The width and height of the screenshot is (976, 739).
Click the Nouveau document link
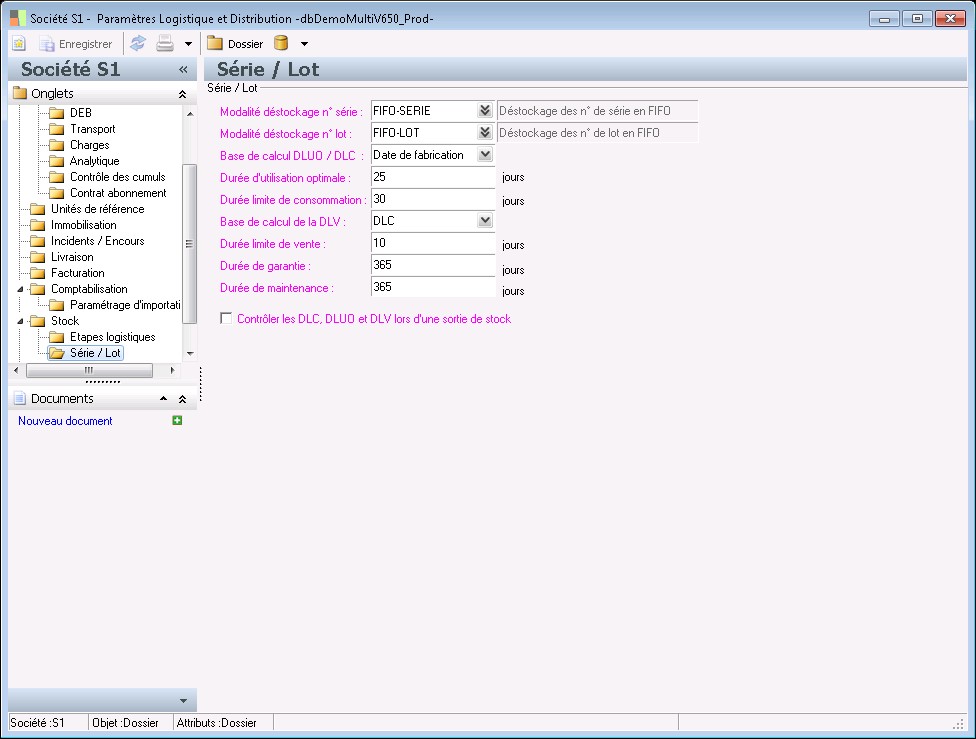click(65, 421)
